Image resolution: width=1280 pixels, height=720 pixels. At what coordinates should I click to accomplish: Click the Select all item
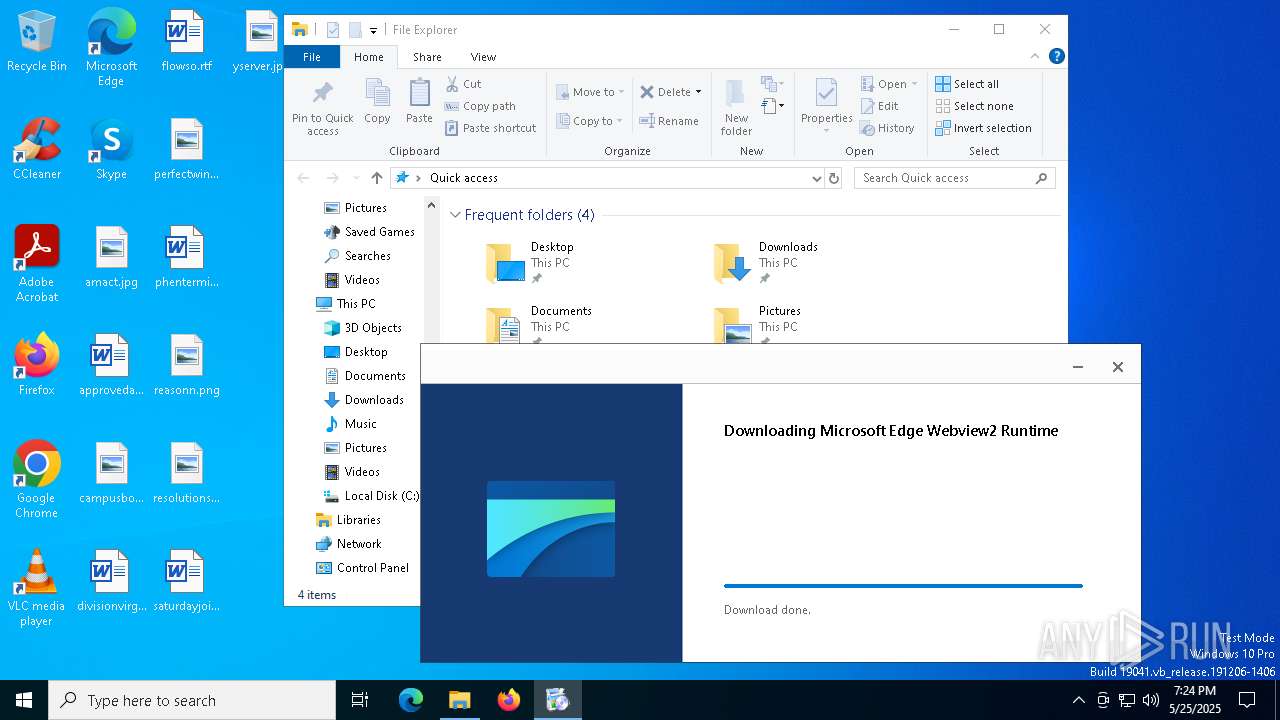click(x=967, y=84)
